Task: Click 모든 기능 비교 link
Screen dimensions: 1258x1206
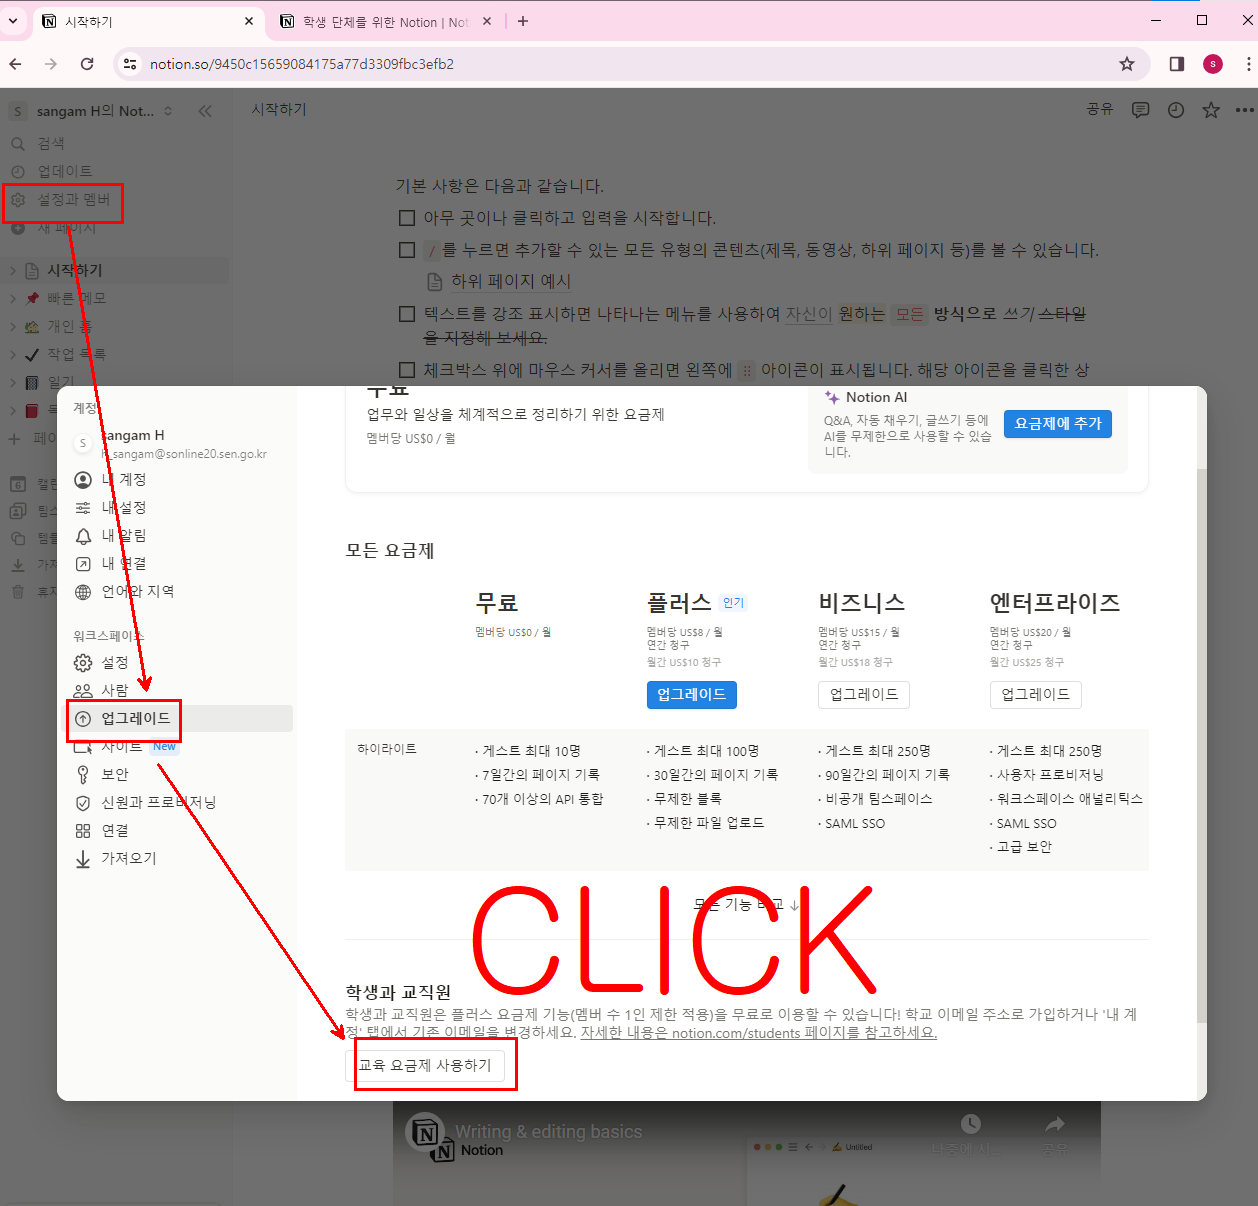Action: (747, 905)
